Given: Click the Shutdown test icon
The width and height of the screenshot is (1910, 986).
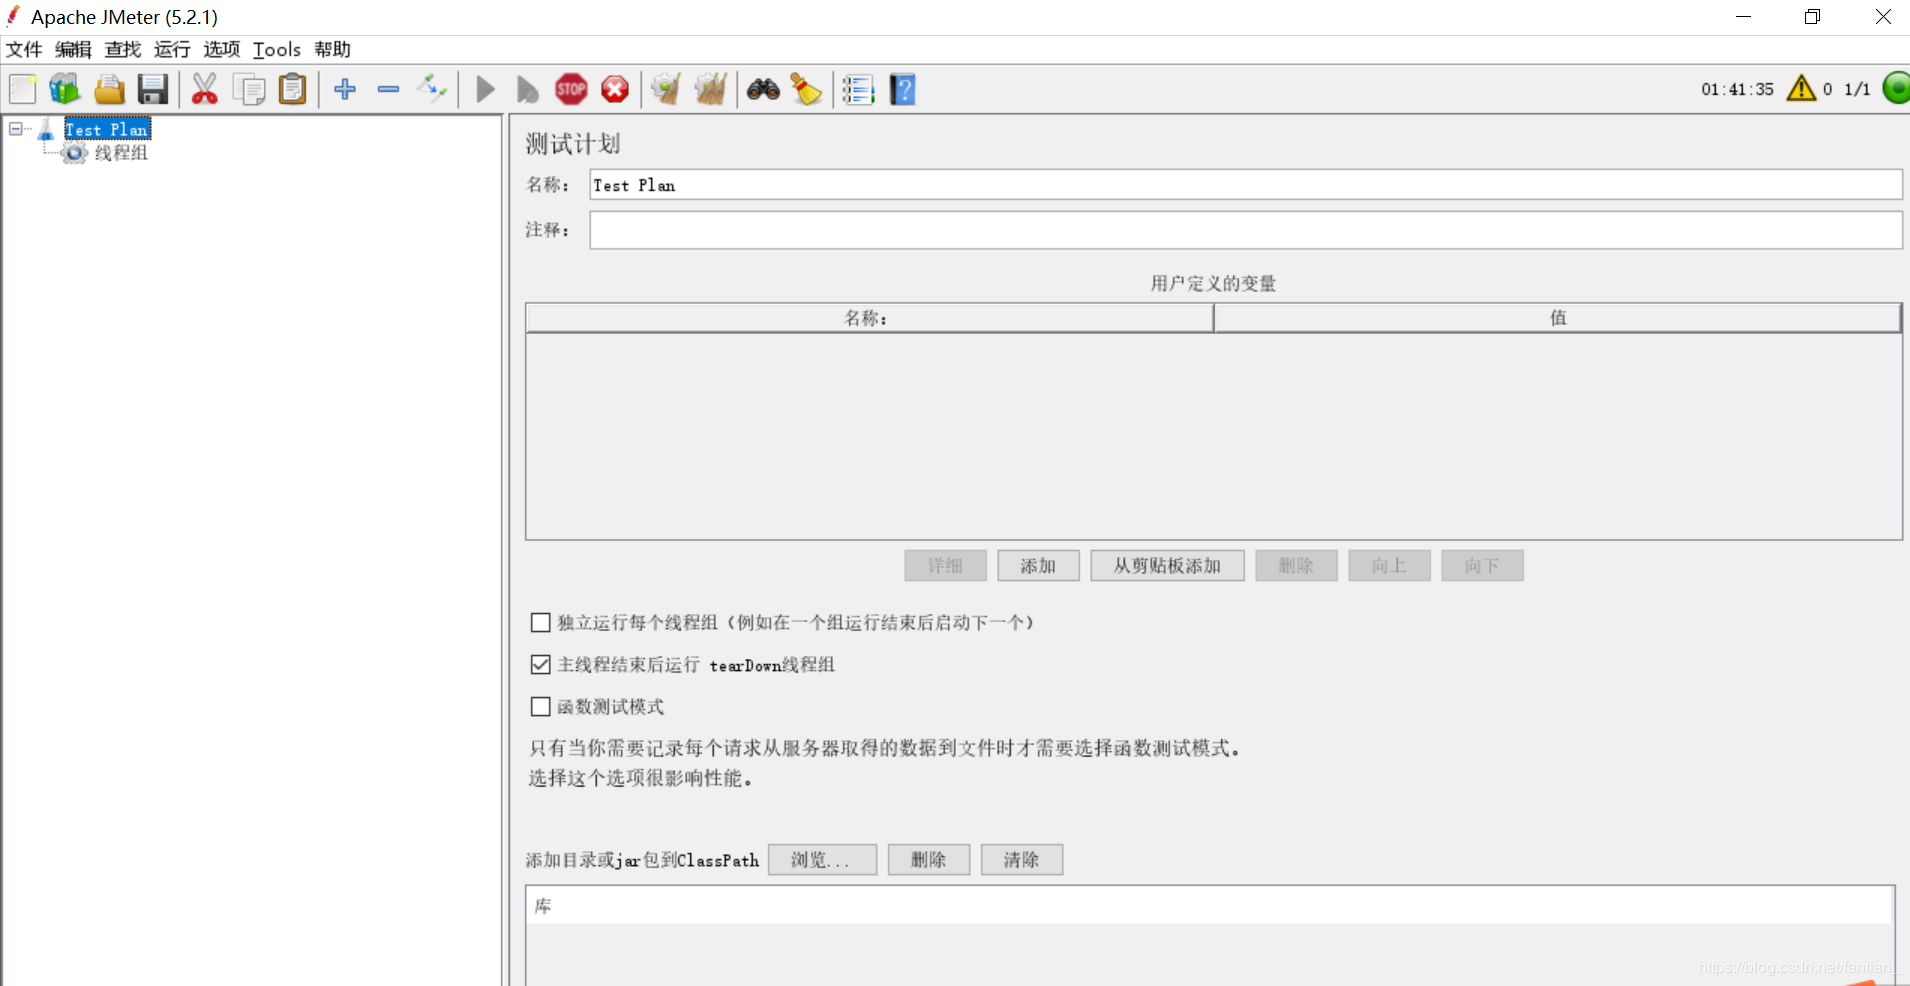Looking at the screenshot, I should (x=614, y=89).
